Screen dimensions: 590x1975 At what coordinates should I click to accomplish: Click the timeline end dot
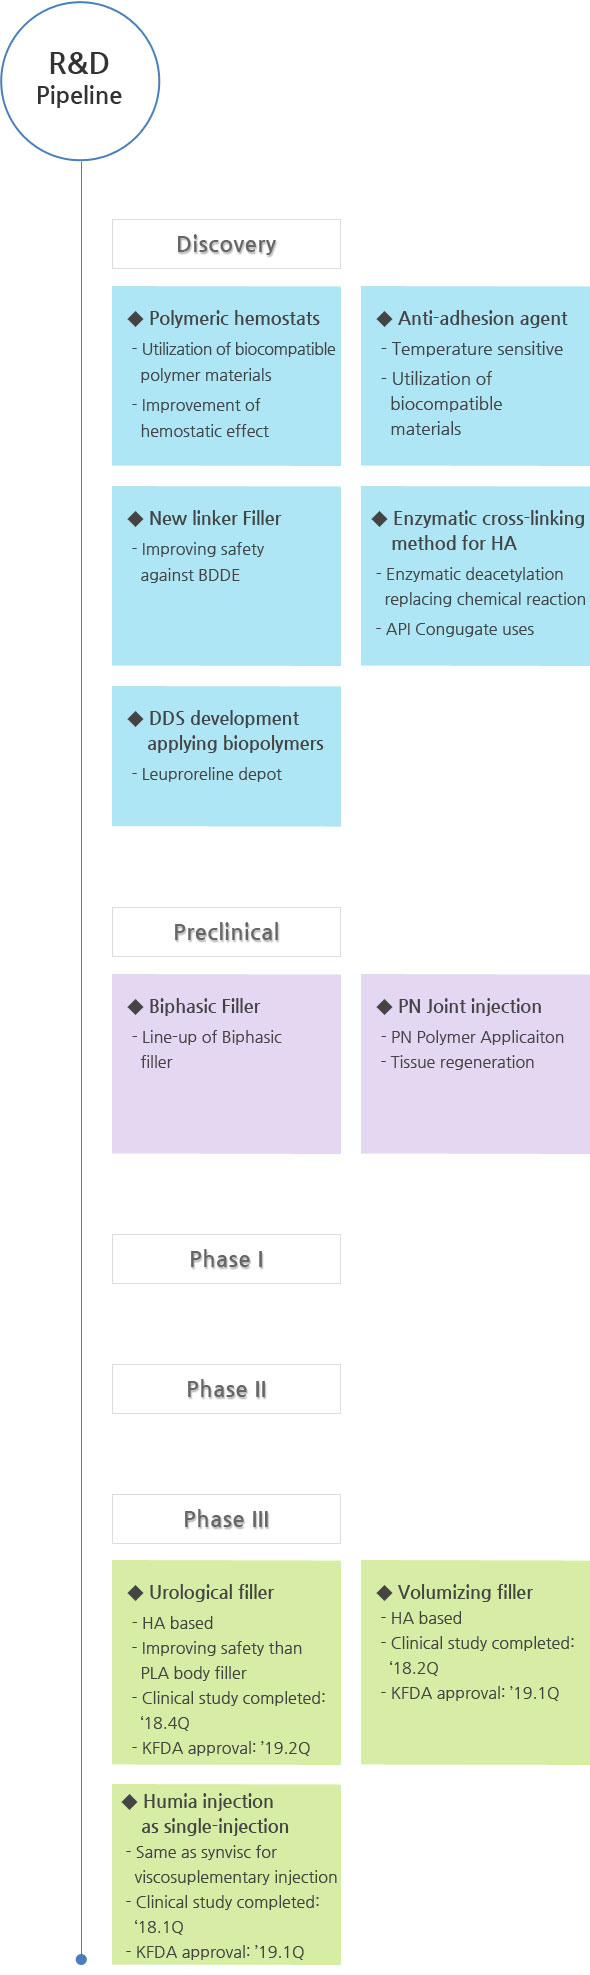[x=81, y=1959]
